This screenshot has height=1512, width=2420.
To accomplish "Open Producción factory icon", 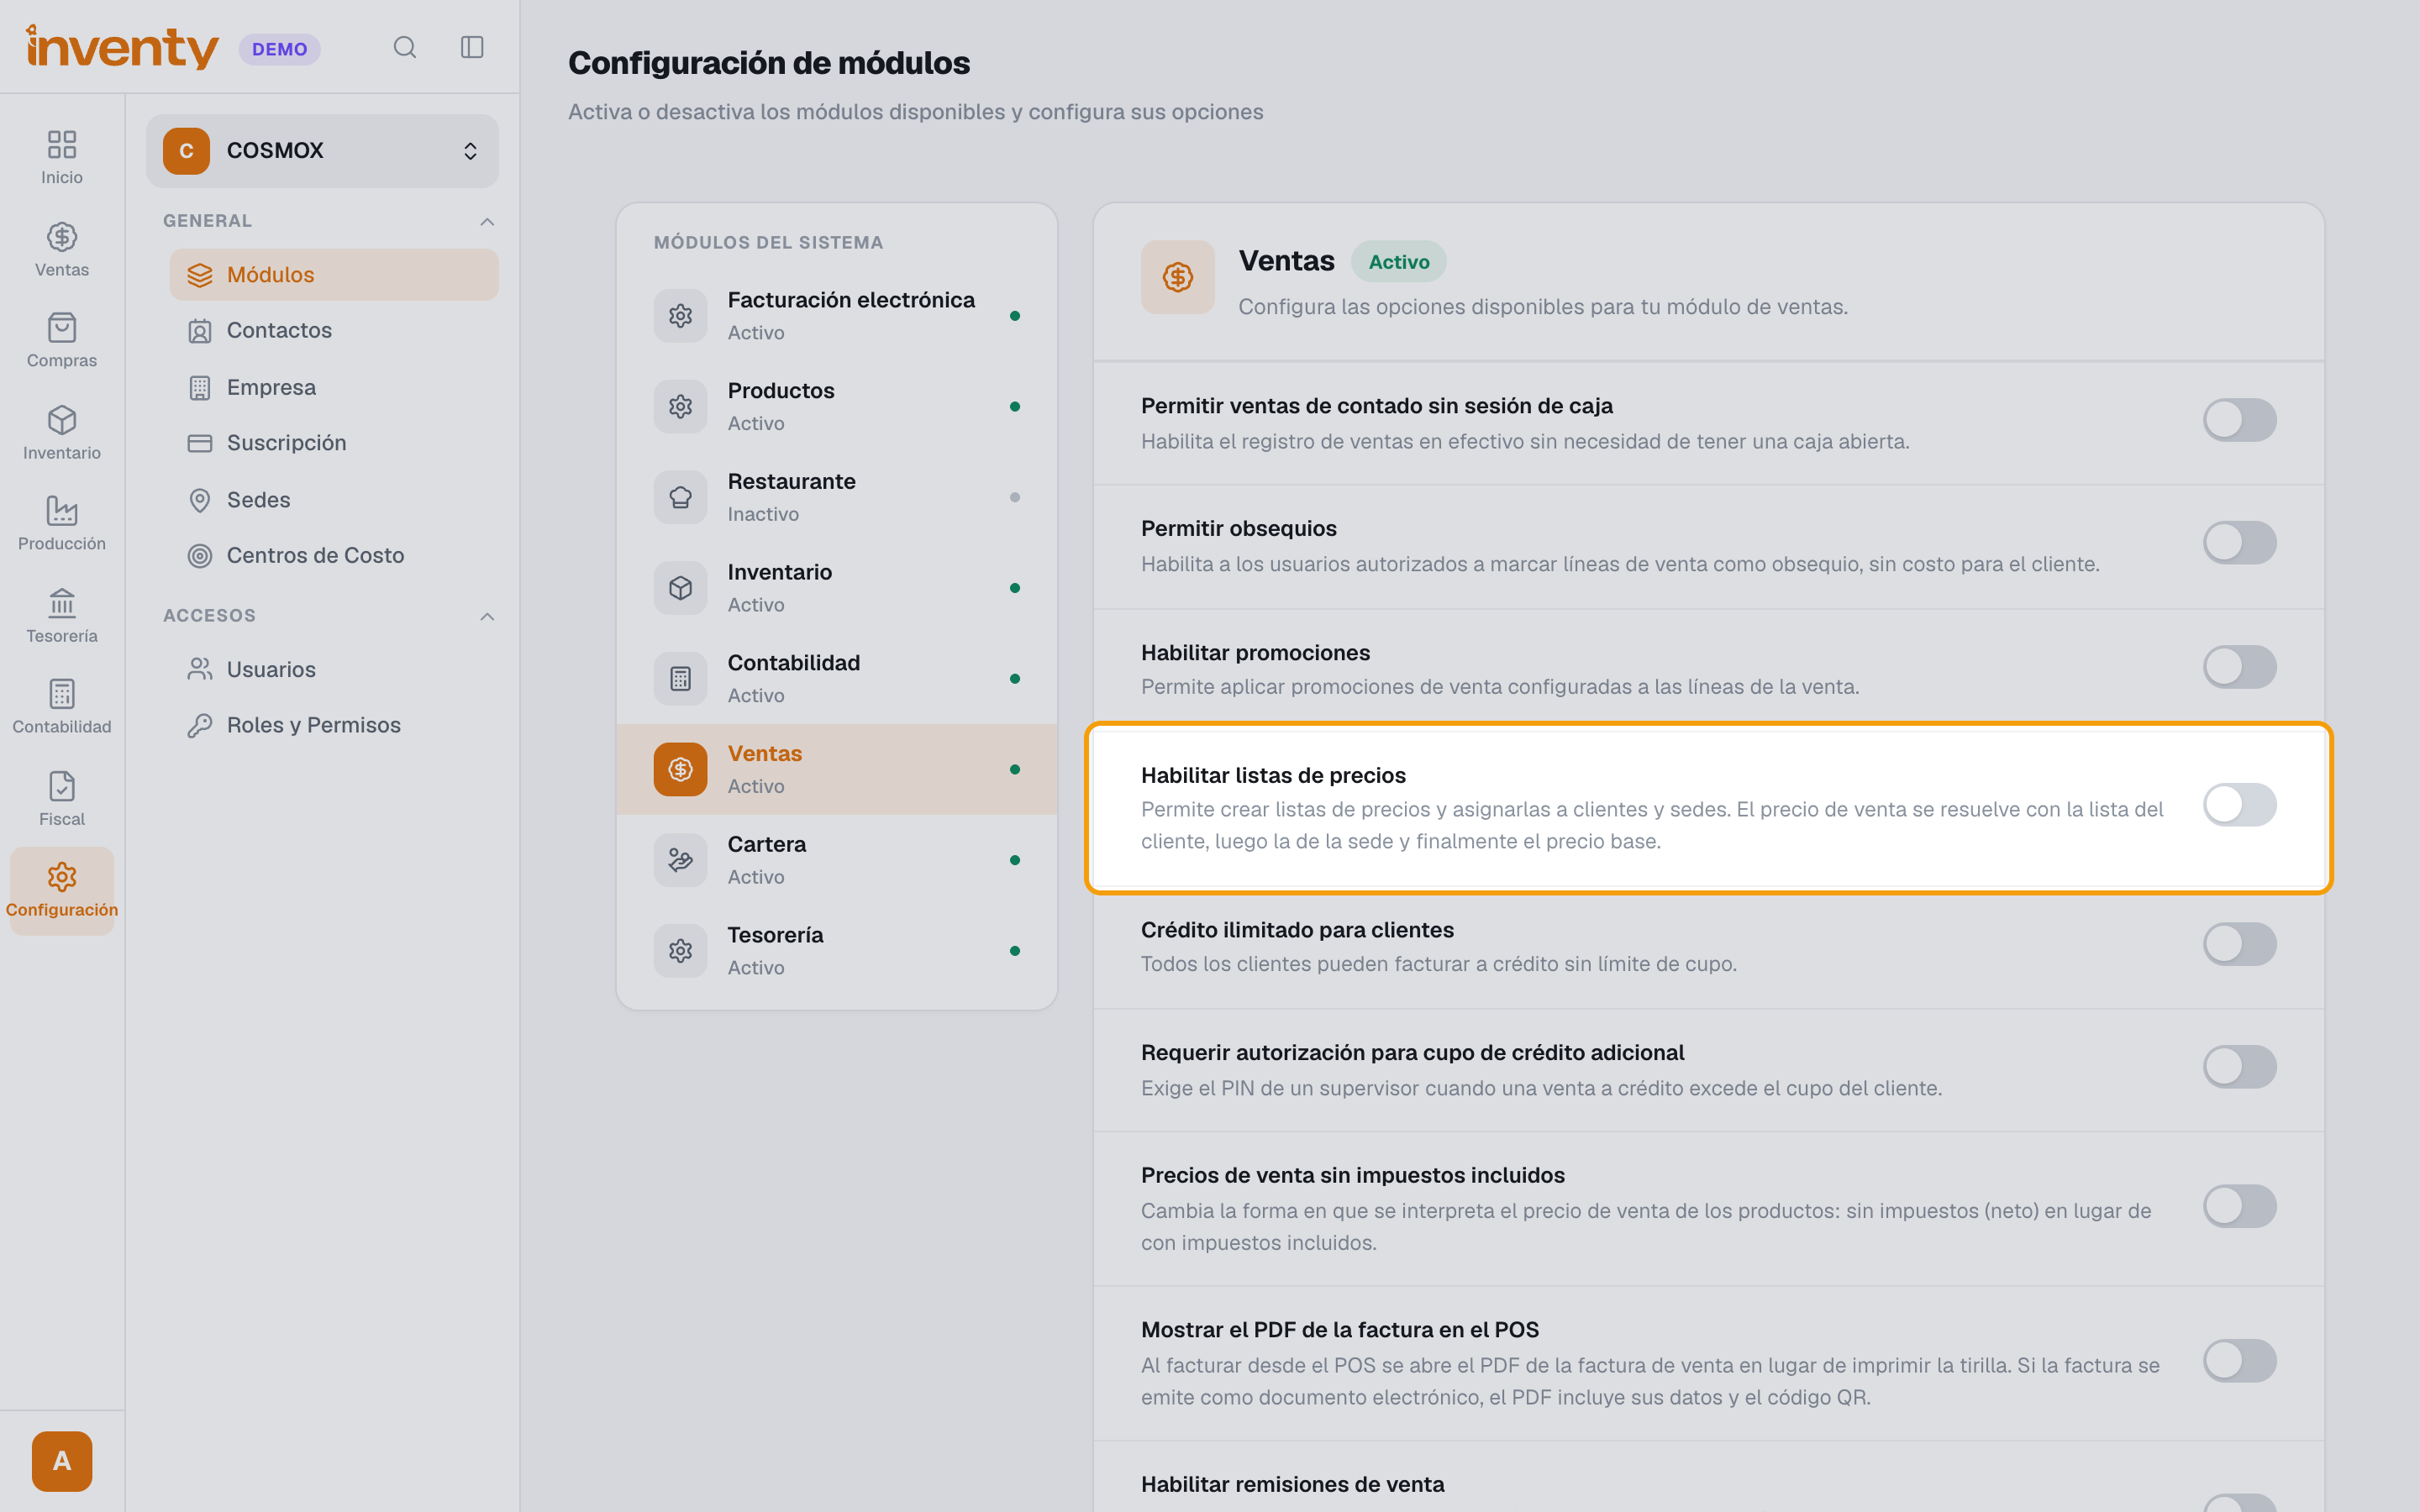I will pos(62,523).
